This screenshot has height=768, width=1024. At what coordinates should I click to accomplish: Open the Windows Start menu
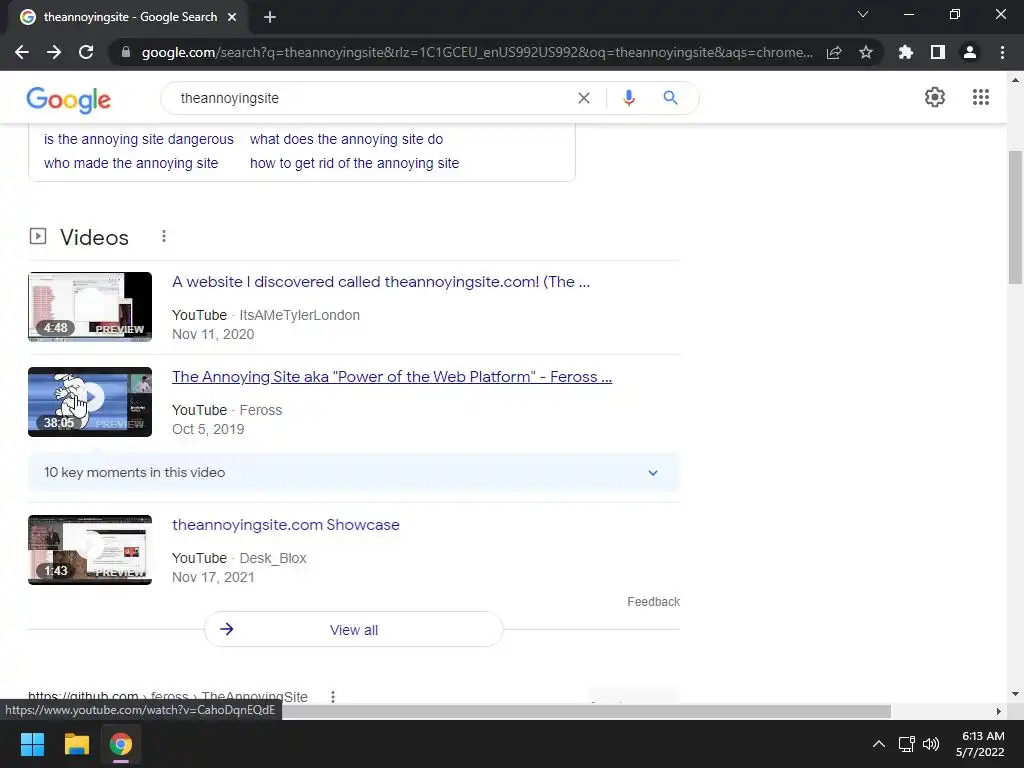coord(32,744)
